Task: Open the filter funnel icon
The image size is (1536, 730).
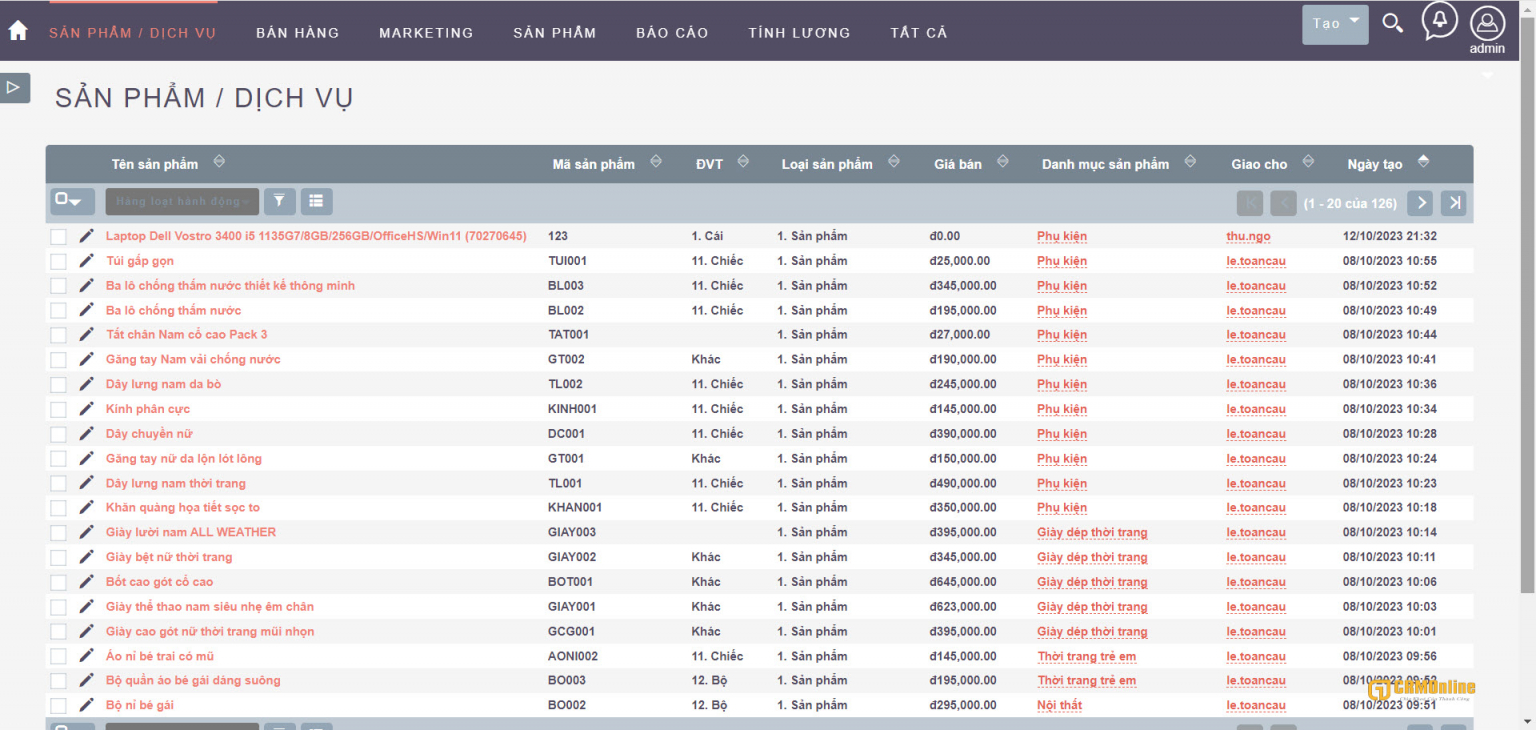Action: tap(279, 201)
